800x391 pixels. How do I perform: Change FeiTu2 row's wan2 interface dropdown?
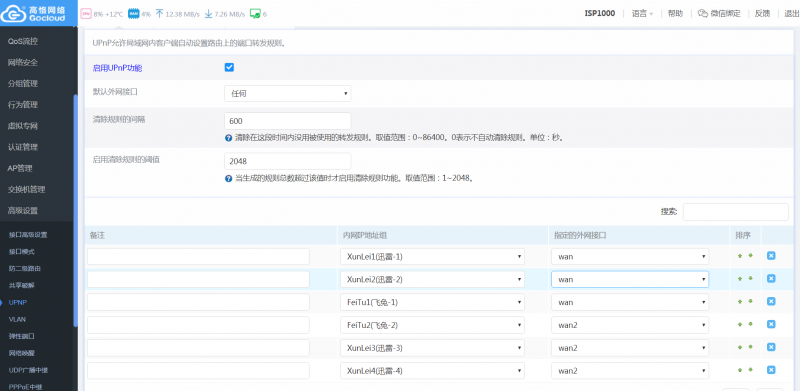630,325
